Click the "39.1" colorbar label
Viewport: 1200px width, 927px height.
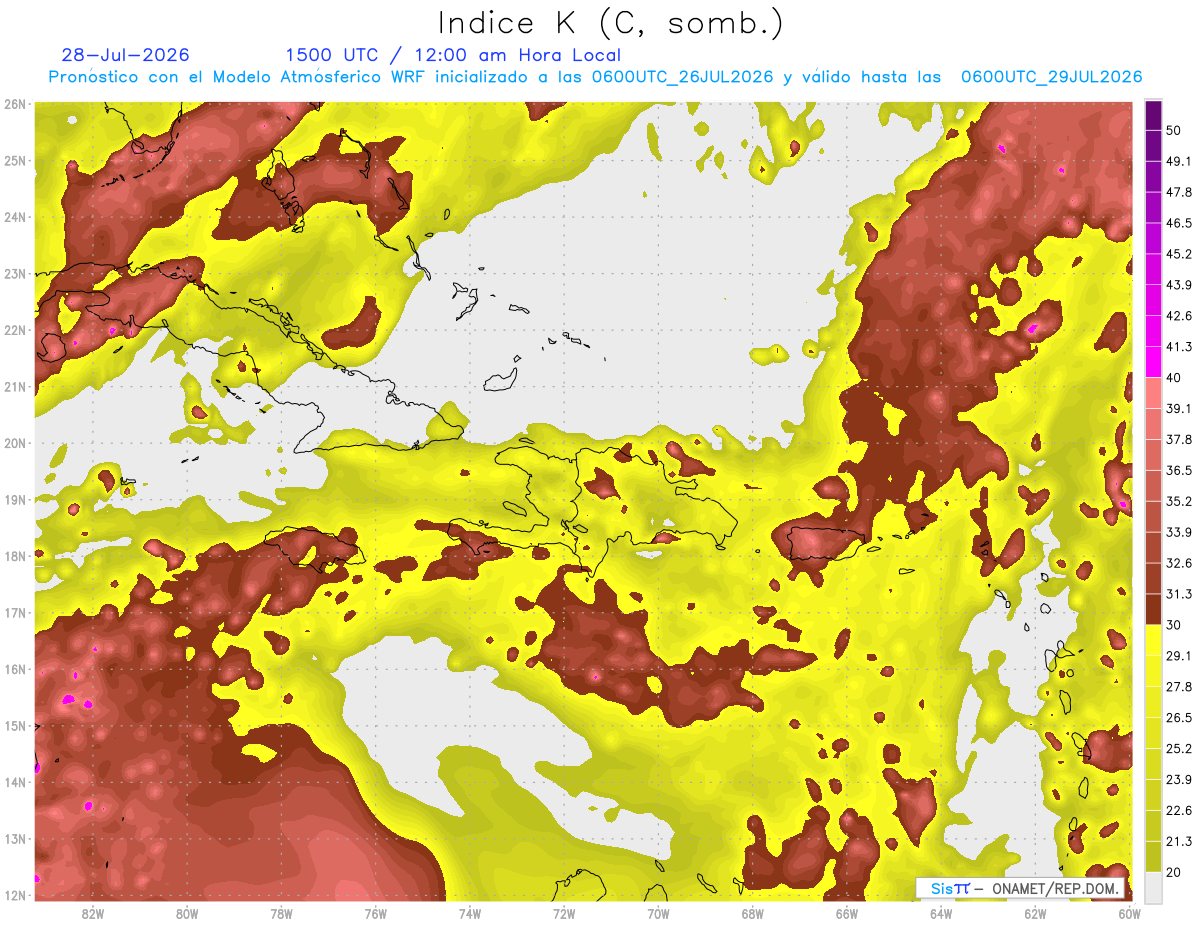[x=1178, y=408]
